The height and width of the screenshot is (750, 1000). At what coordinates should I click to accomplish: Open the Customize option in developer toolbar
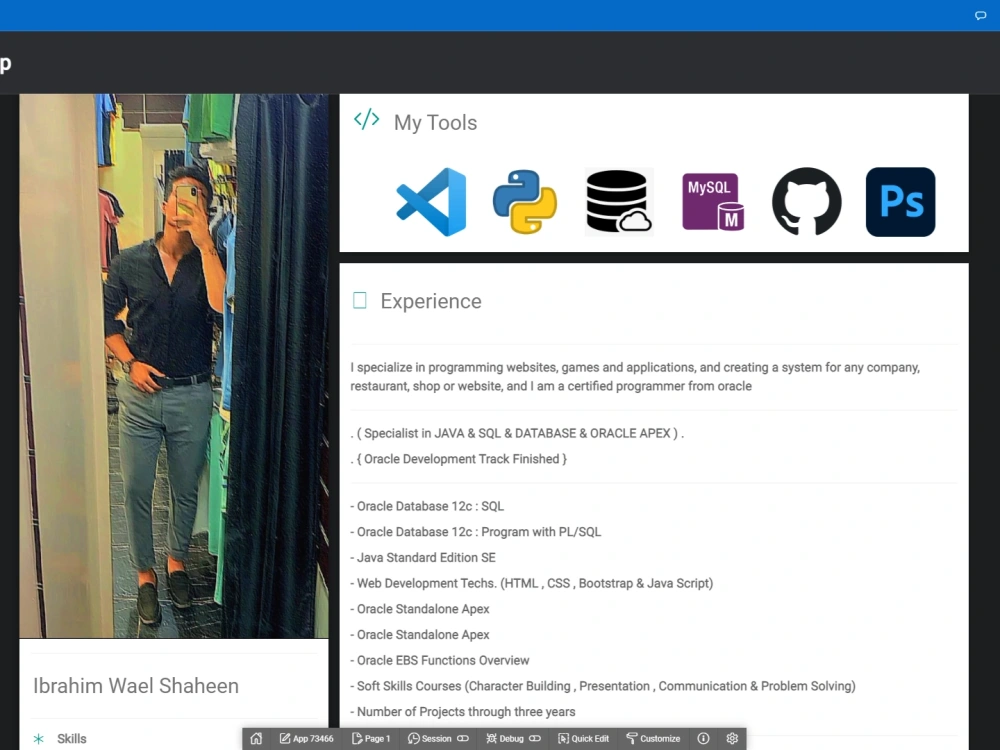[x=653, y=739]
